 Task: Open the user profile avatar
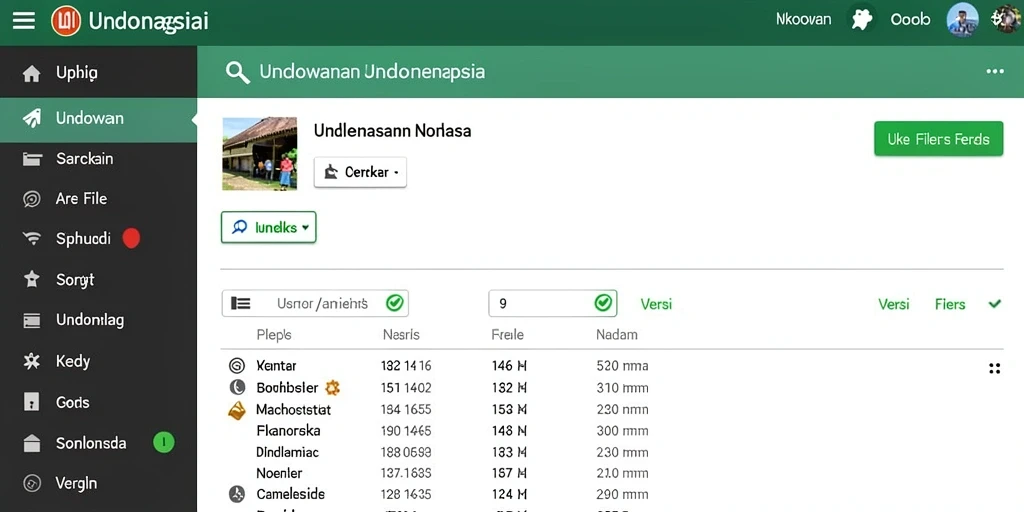(963, 20)
